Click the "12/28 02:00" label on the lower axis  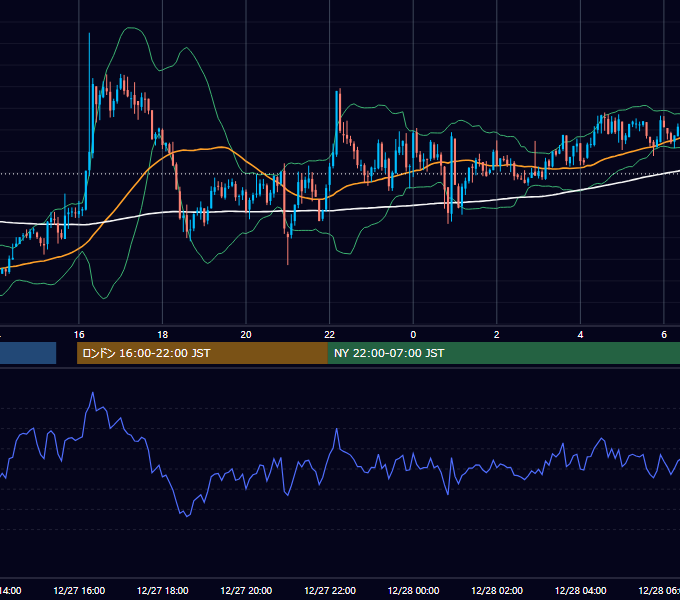(x=497, y=590)
